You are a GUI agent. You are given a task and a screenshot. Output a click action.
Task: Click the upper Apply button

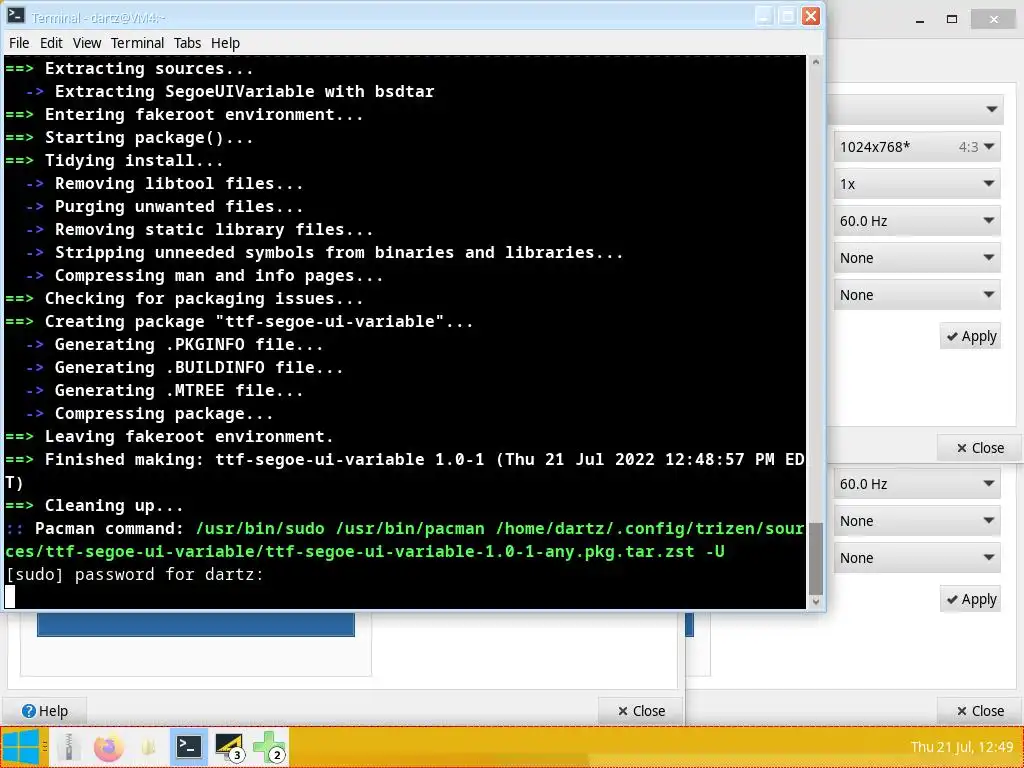pos(970,336)
